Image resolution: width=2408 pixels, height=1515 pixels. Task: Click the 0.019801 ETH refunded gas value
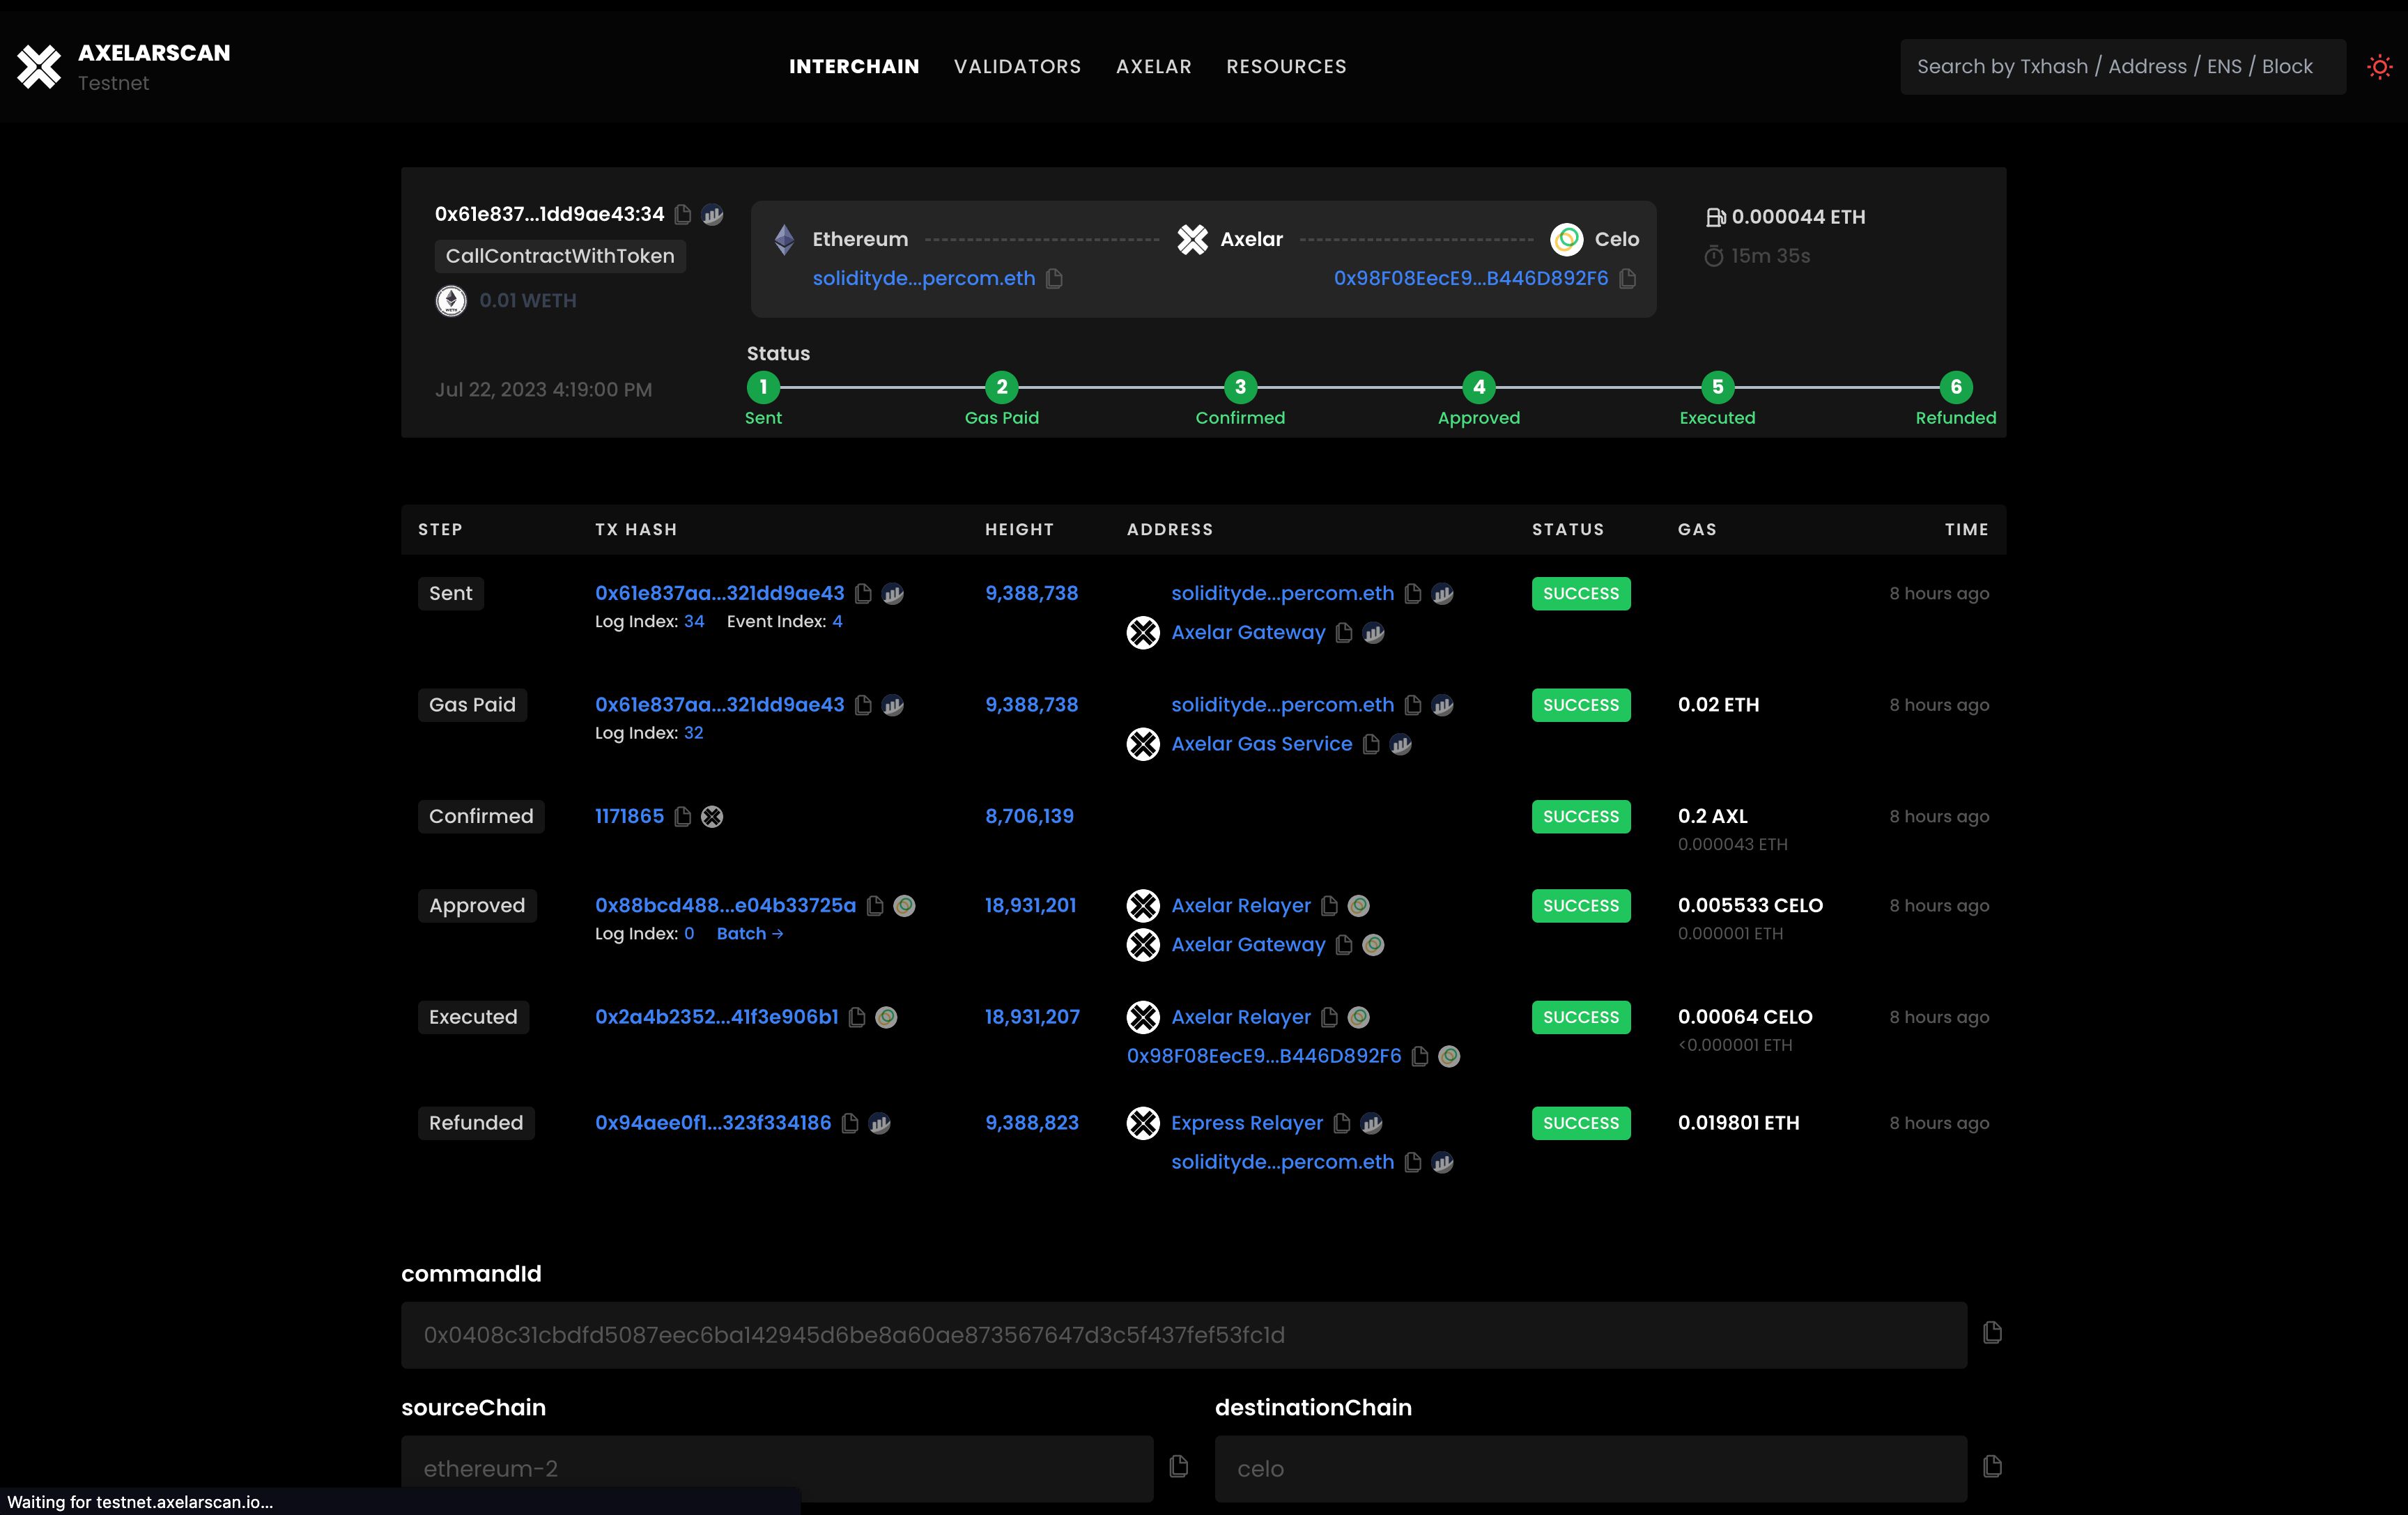tap(1739, 1123)
